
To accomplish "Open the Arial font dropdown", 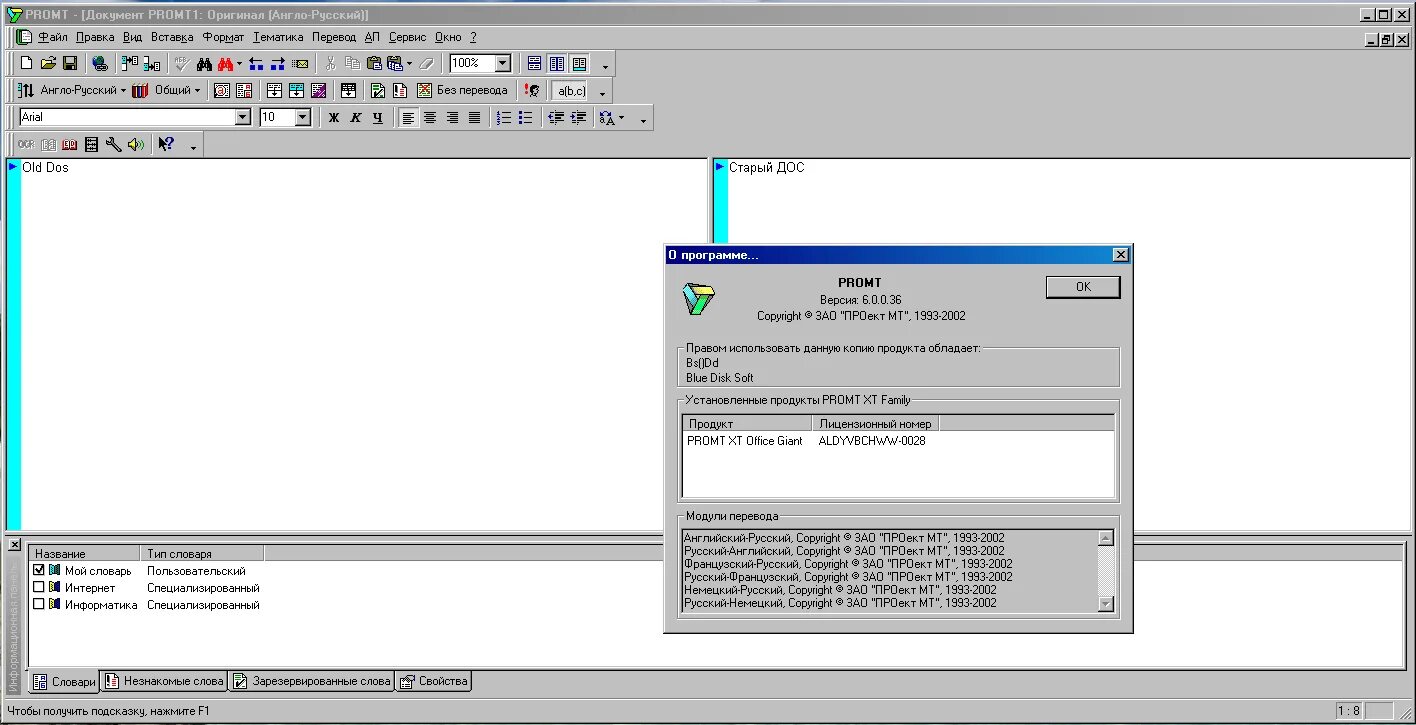I will [242, 117].
